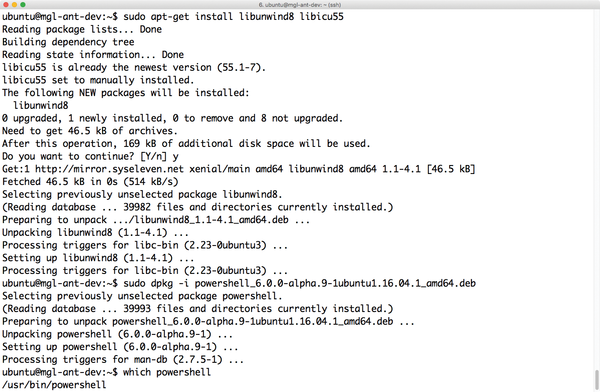The width and height of the screenshot is (600, 392).
Task: Click the 'sudo apt-get install' command line
Action: (233, 16)
